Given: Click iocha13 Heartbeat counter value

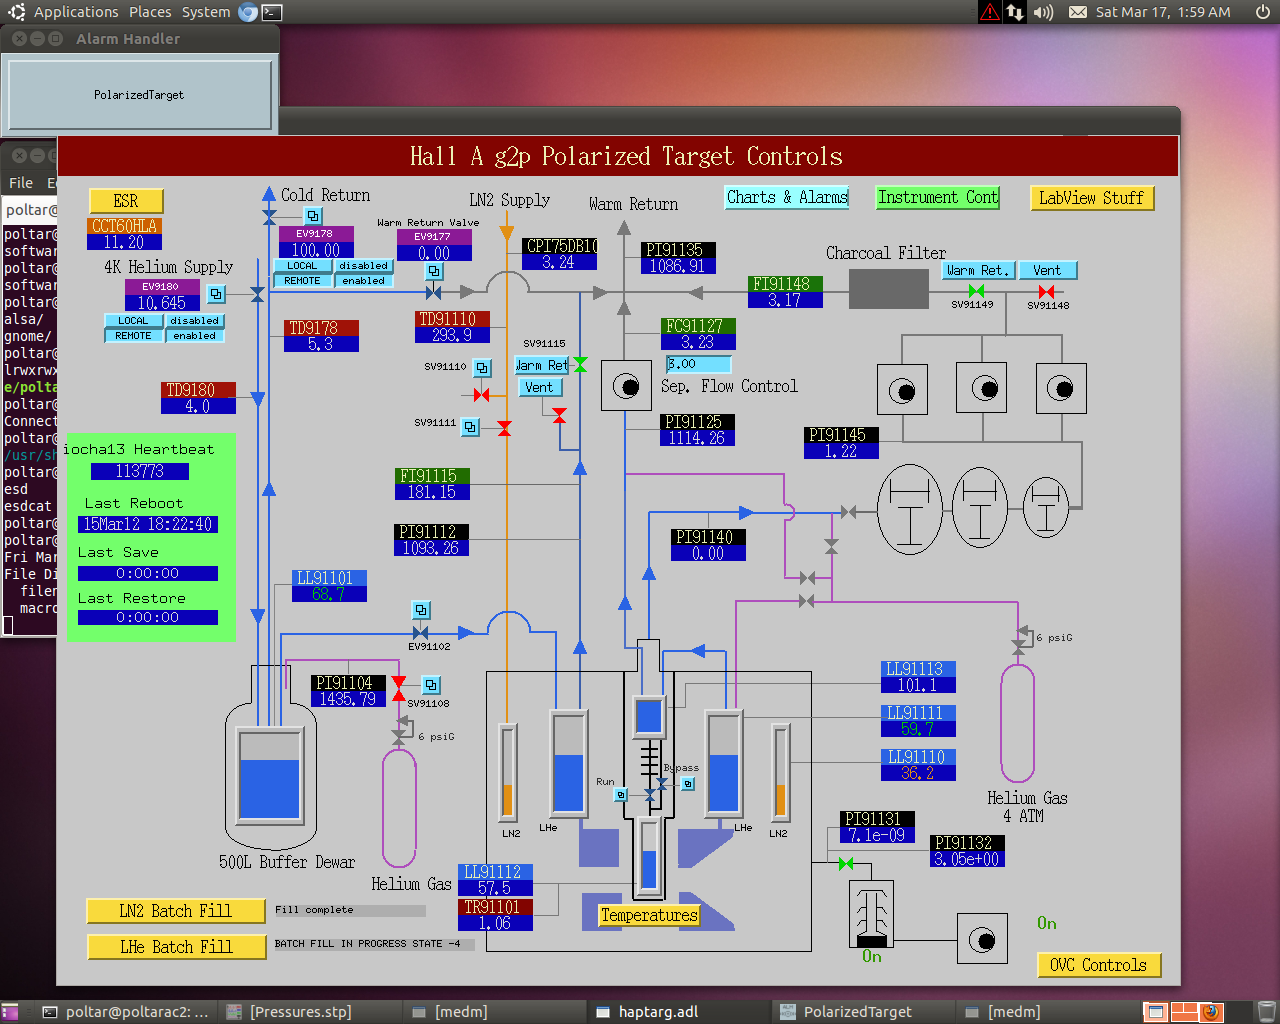Looking at the screenshot, I should tap(140, 471).
